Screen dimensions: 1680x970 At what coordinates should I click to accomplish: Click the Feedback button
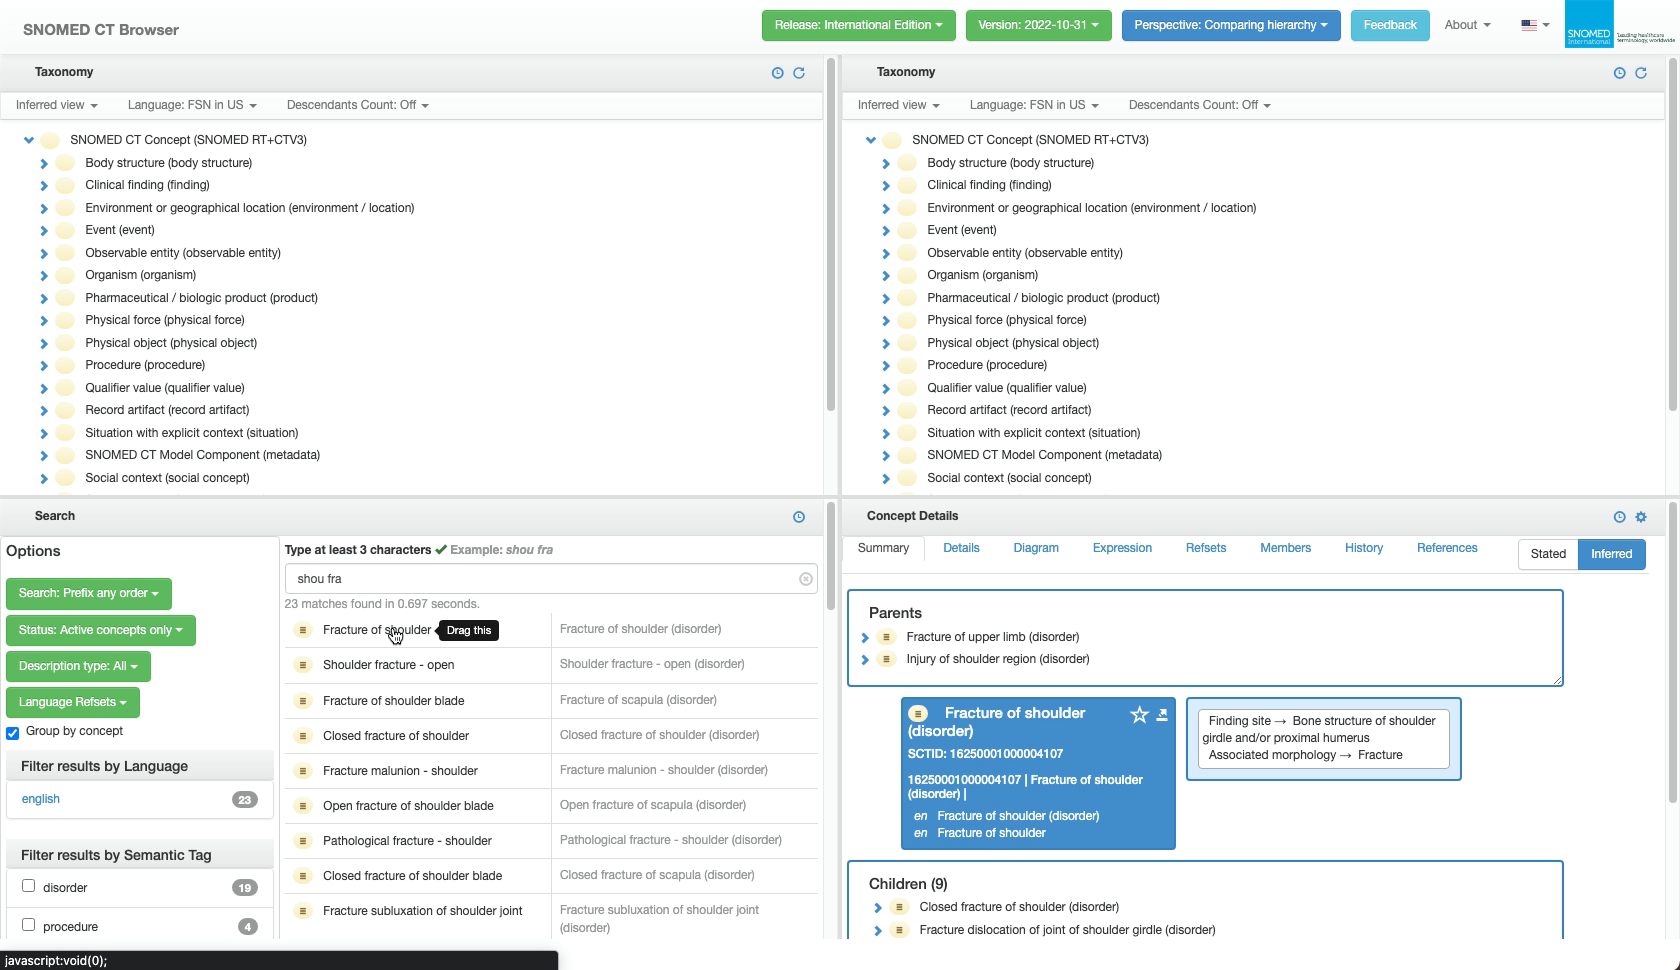click(1390, 25)
